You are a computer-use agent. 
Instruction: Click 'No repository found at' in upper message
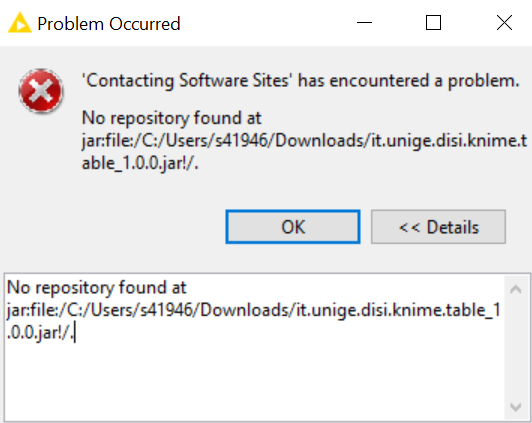coord(172,118)
